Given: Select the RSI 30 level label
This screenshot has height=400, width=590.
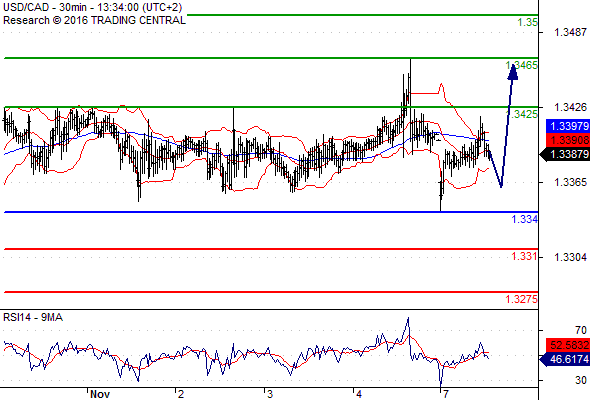Looking at the screenshot, I should [x=581, y=380].
